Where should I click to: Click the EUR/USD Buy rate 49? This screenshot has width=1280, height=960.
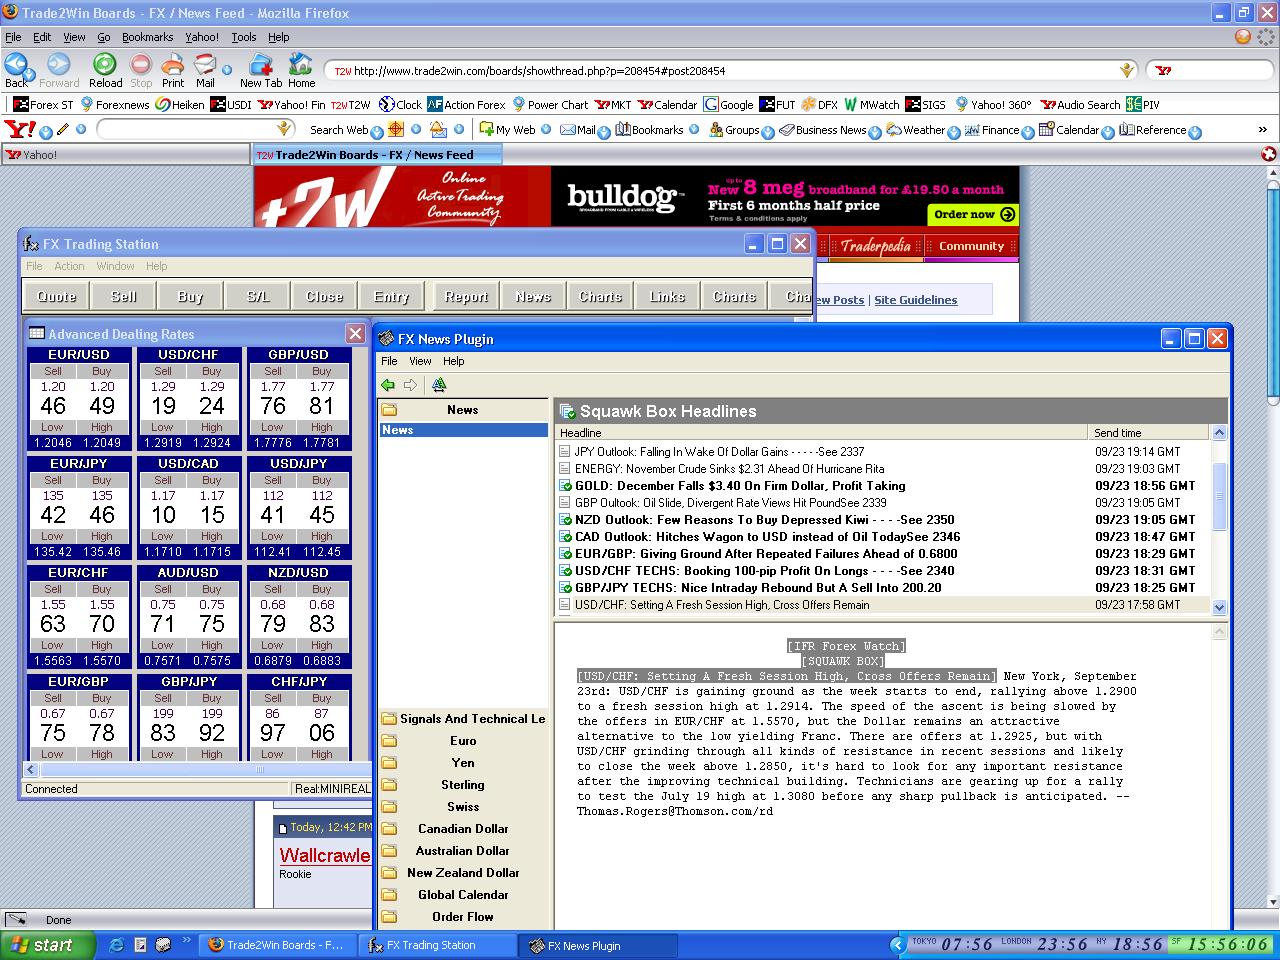click(102, 406)
